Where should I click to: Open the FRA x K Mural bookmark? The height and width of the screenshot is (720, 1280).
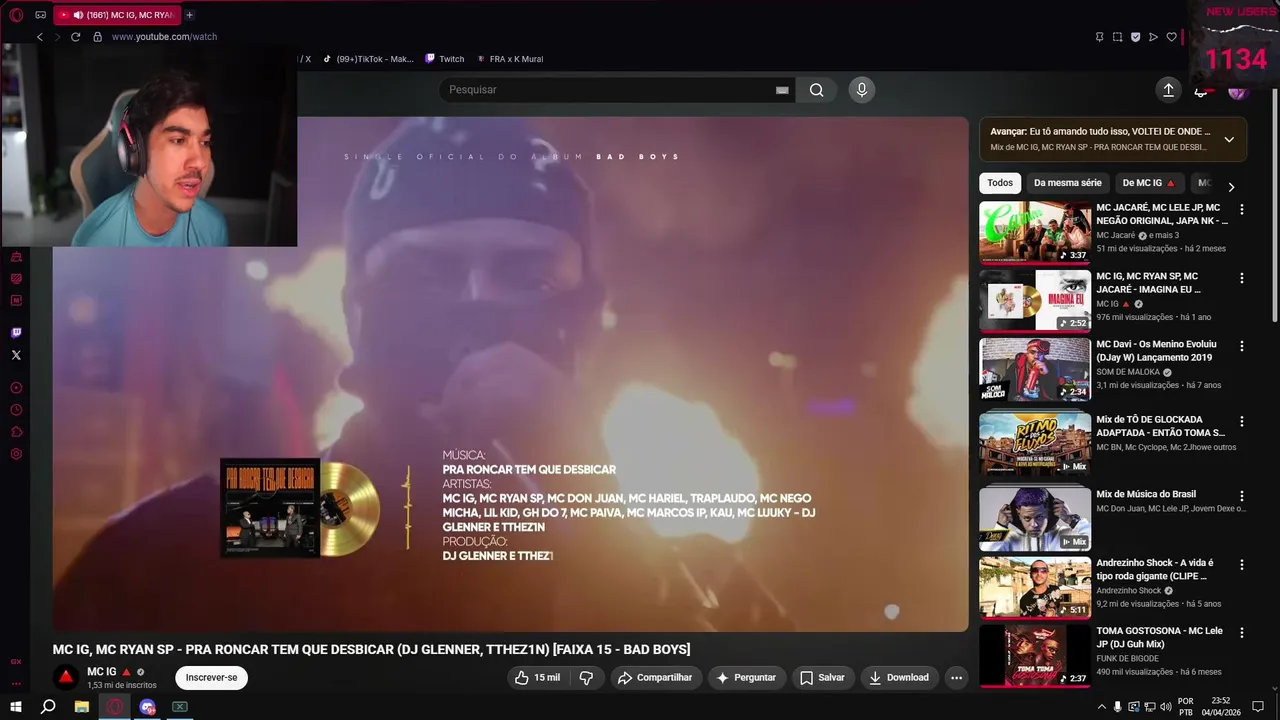point(510,59)
